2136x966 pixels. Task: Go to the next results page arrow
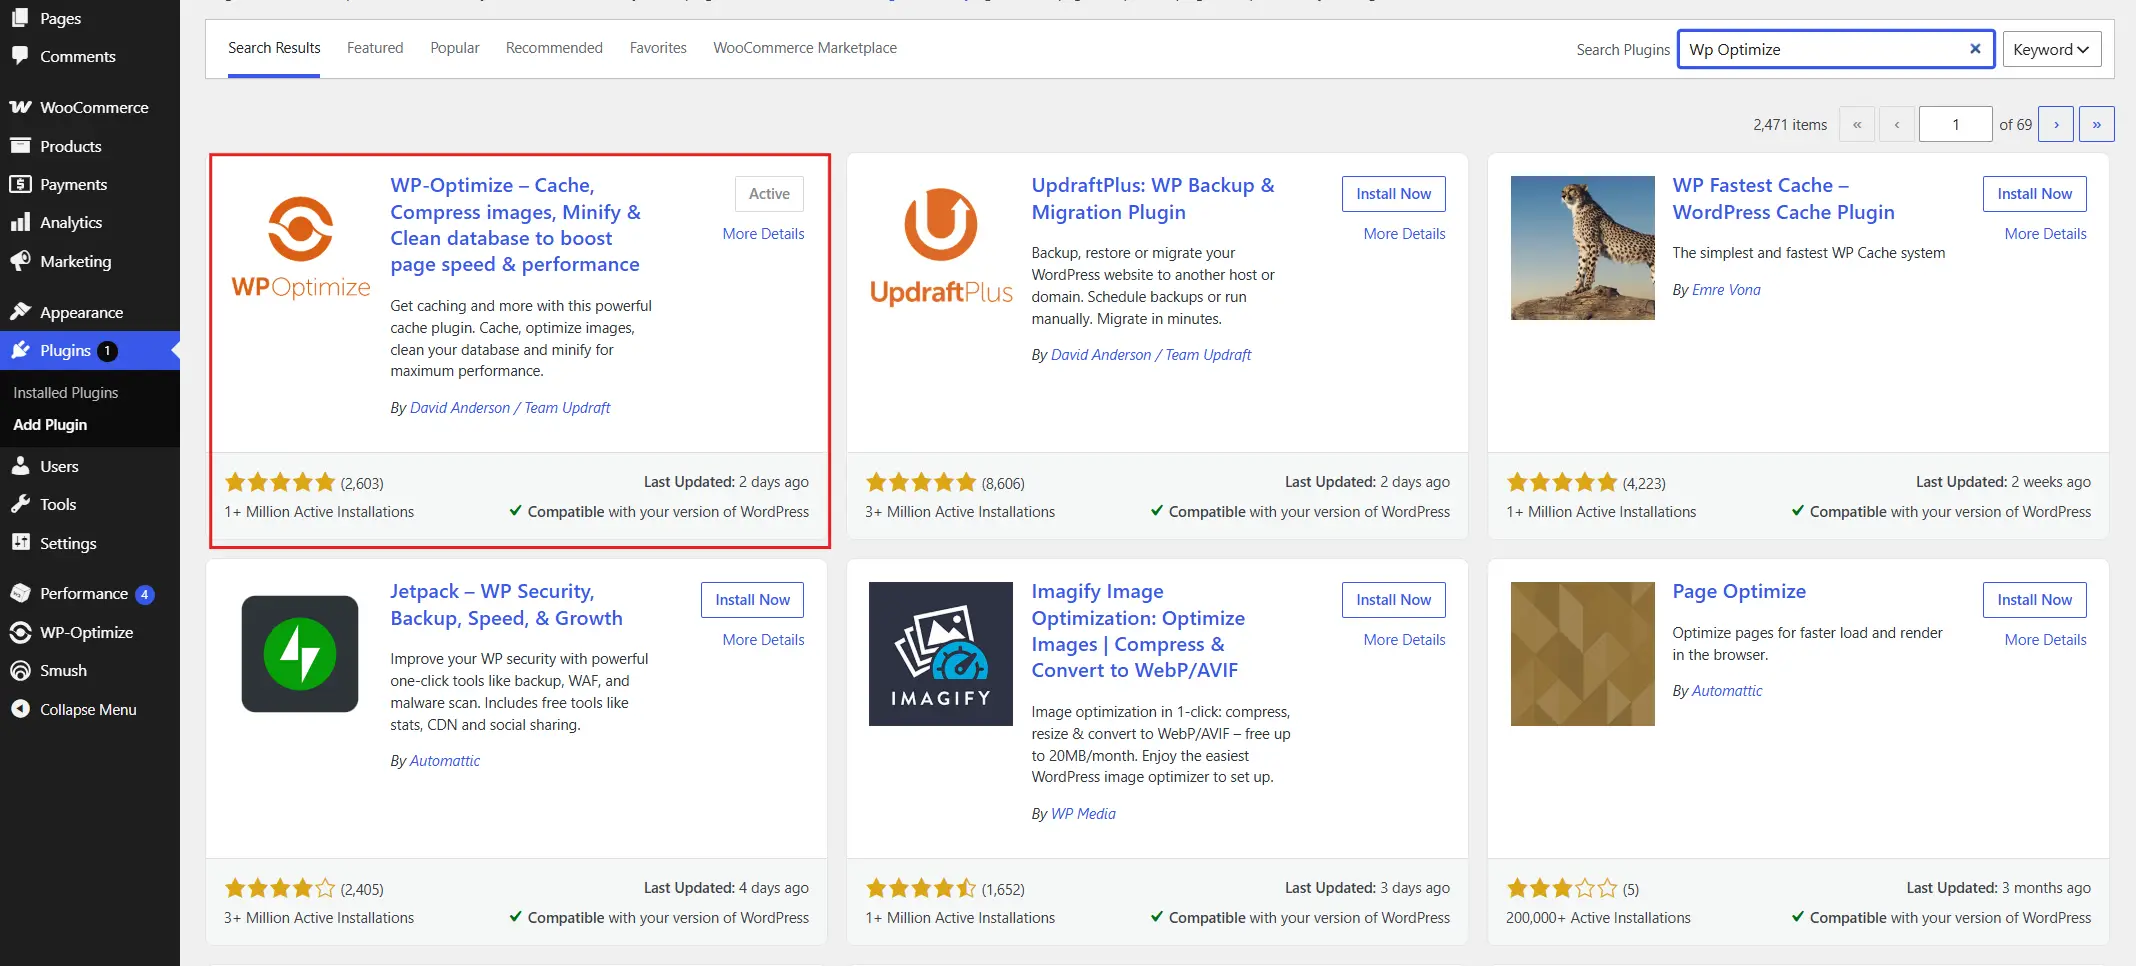(x=2056, y=124)
